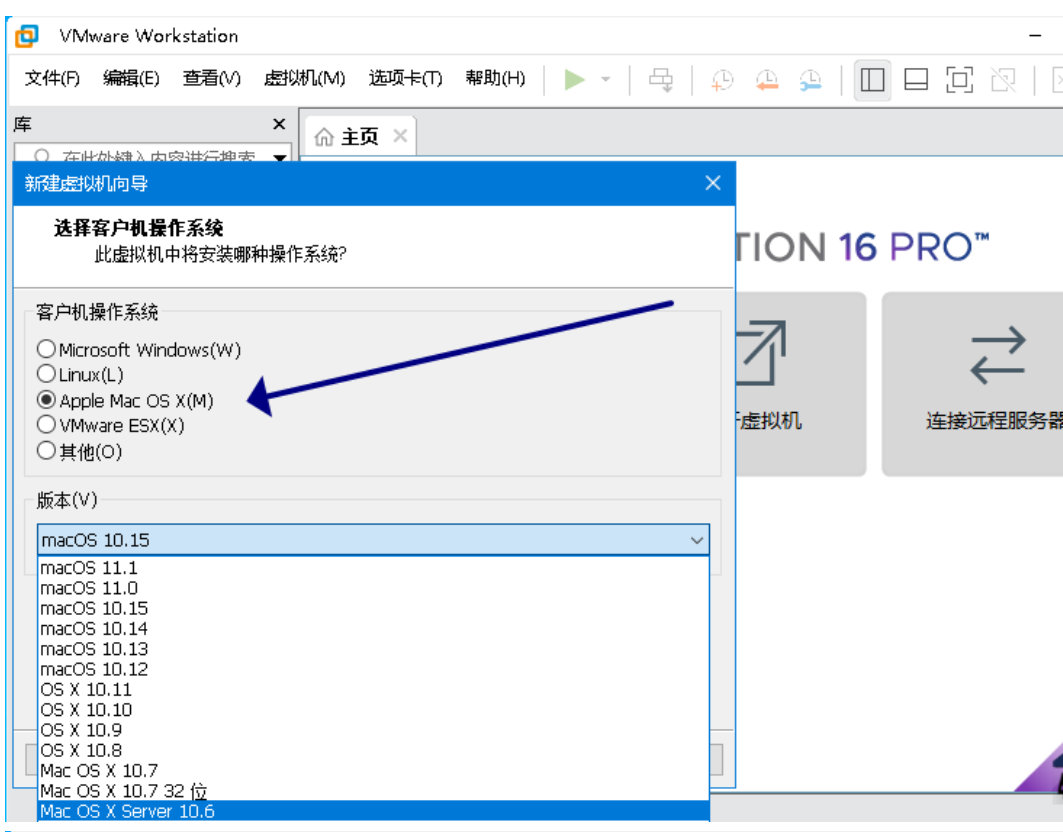Open the 文件(F) menu
This screenshot has height=832, width=1063.
click(52, 79)
